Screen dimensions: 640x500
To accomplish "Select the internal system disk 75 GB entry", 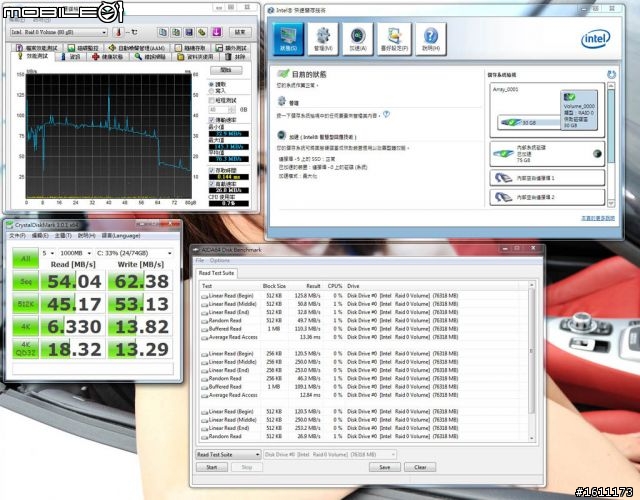I will click(547, 154).
